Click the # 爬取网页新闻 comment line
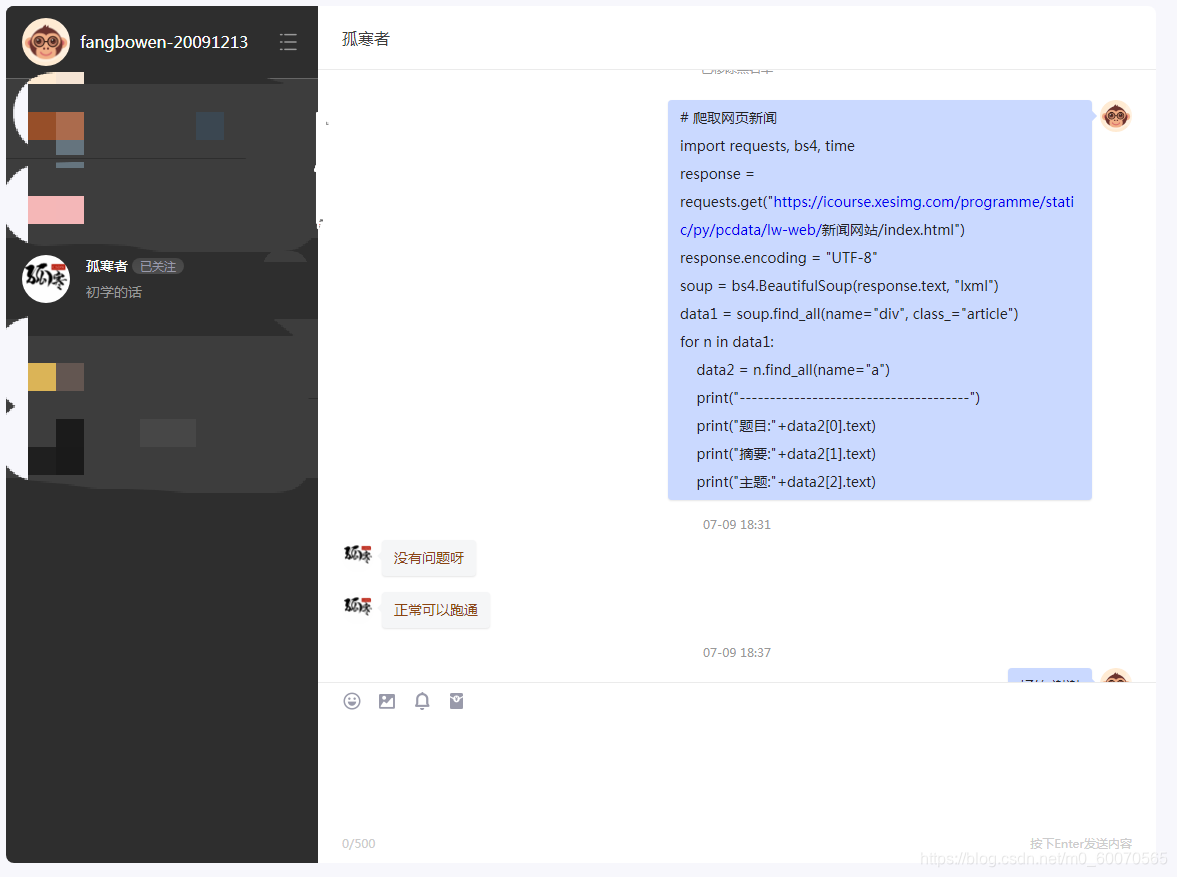This screenshot has height=877, width=1177. (728, 118)
